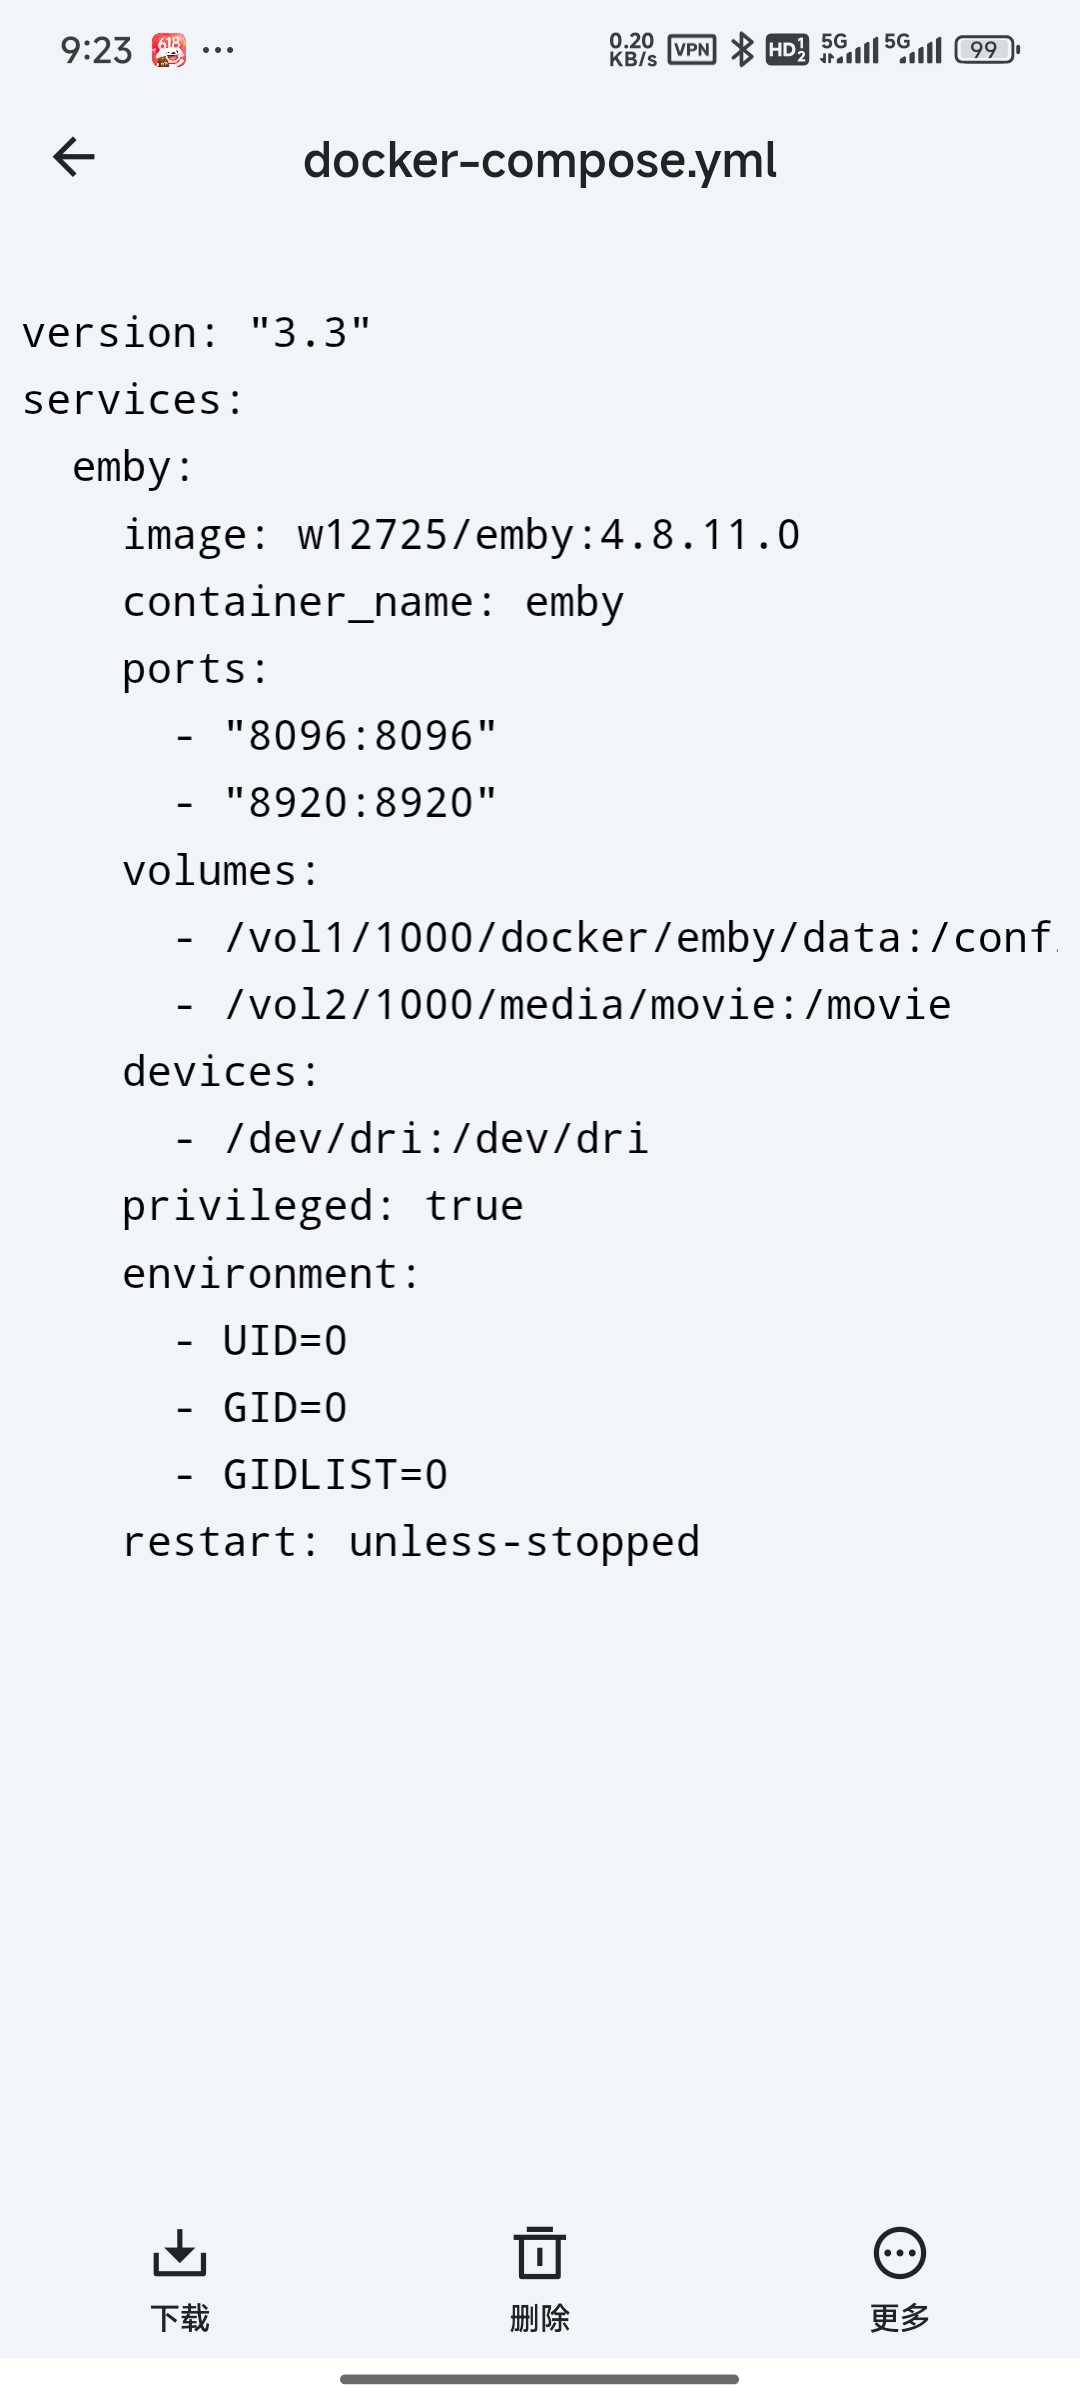Tap the Bluetooth status icon

[742, 49]
